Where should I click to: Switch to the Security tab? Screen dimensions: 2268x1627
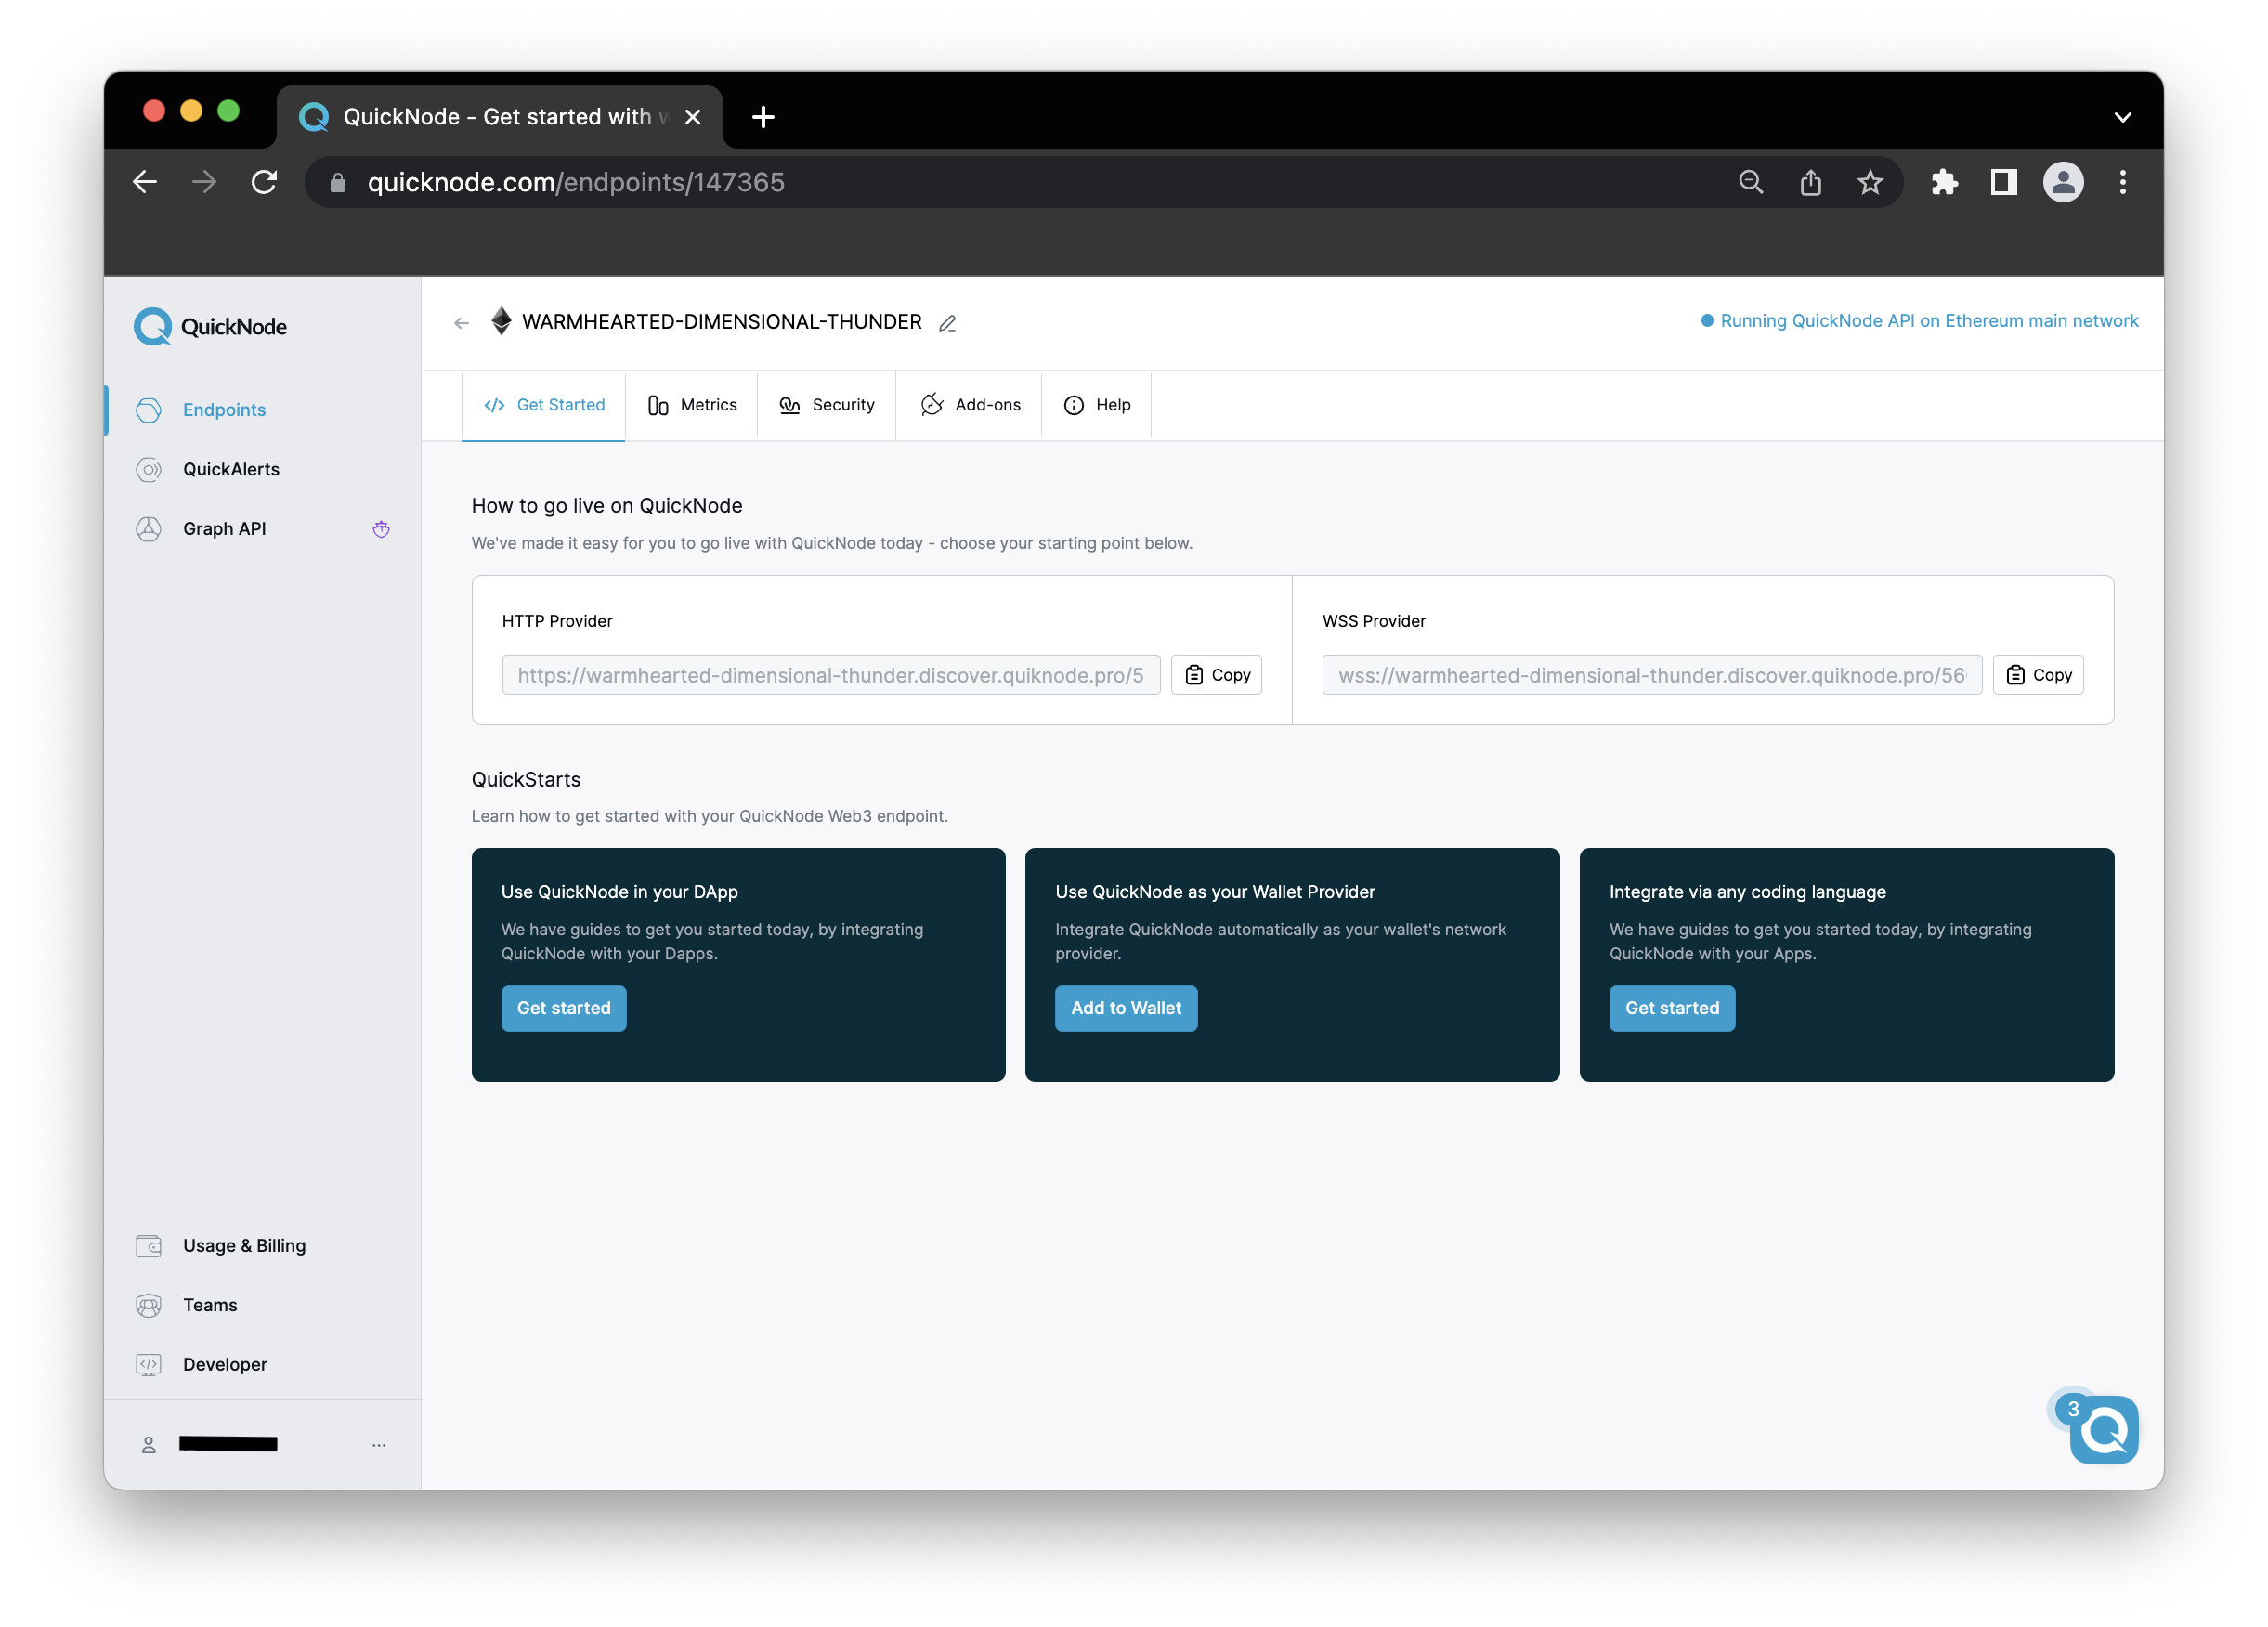click(x=827, y=405)
